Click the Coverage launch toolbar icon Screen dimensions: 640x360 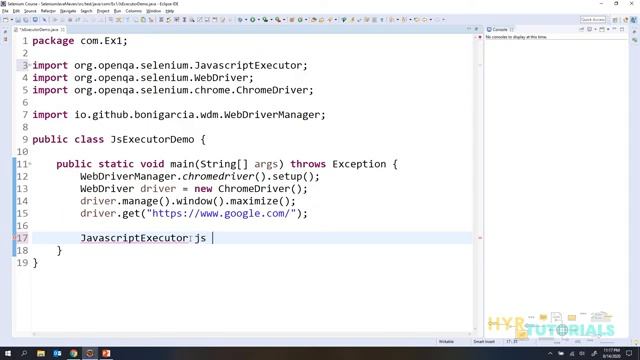coord(265,20)
